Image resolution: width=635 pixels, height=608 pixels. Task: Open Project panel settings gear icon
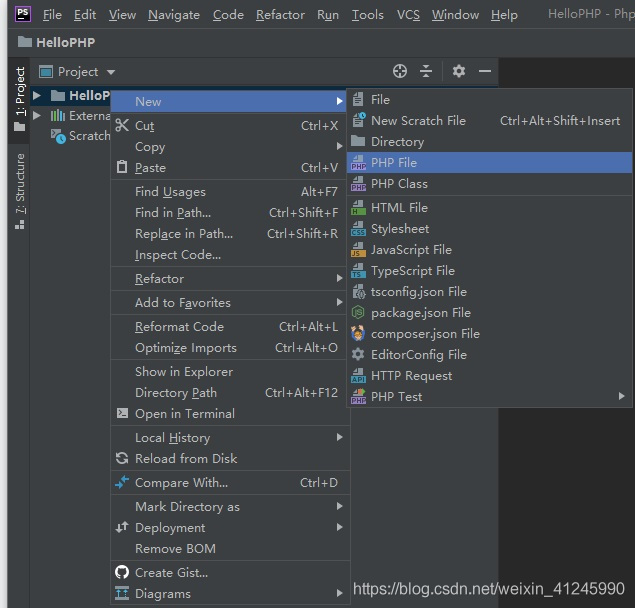point(459,71)
